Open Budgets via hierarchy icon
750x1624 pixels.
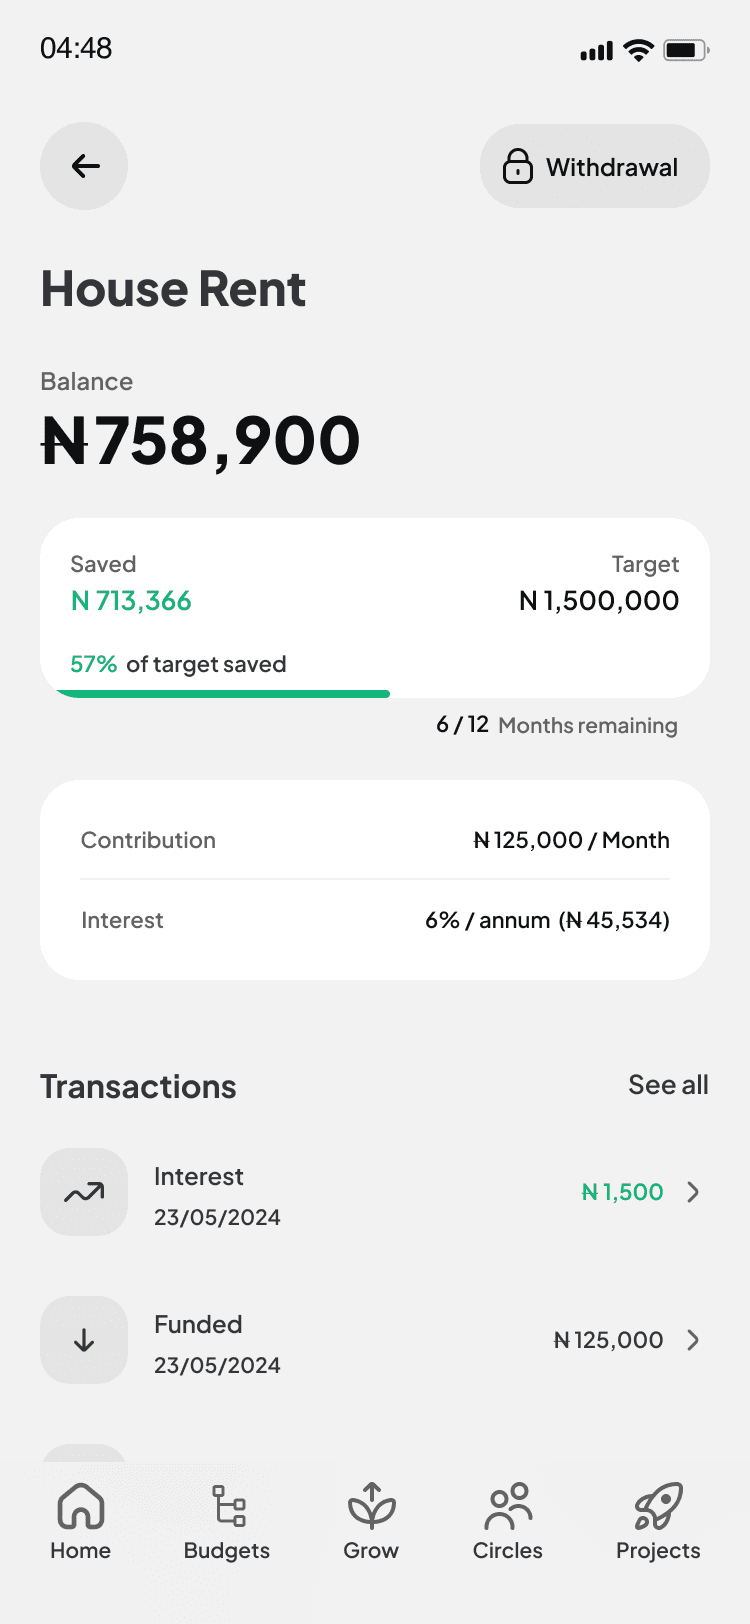(x=228, y=1506)
